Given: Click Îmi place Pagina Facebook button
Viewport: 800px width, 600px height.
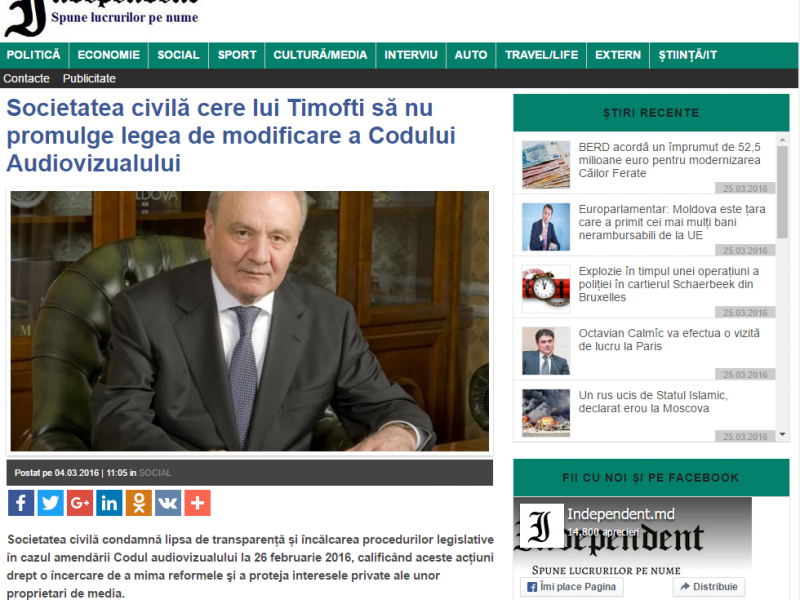Looking at the screenshot, I should coord(572,587).
